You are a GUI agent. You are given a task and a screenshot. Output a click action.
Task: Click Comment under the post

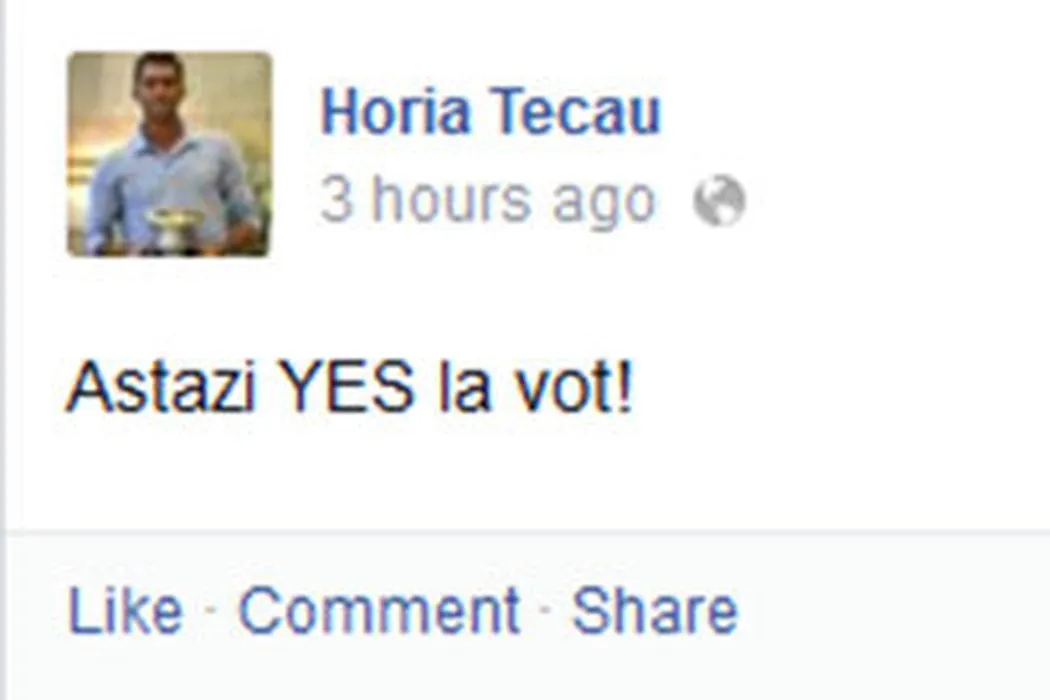pos(379,610)
